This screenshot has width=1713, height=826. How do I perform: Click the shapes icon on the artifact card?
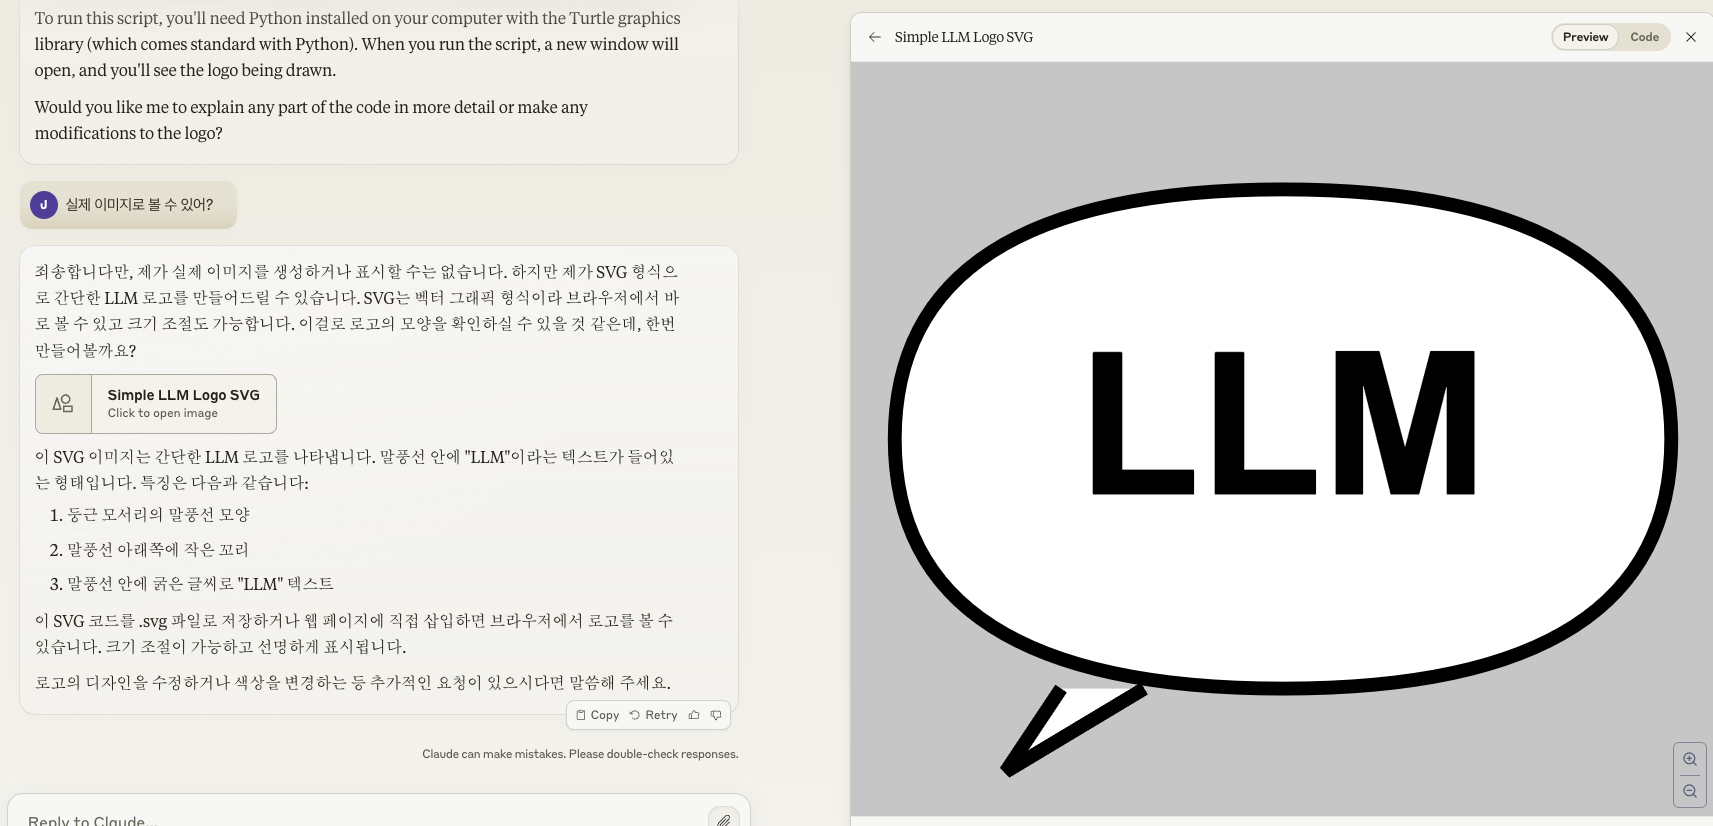[x=63, y=404]
